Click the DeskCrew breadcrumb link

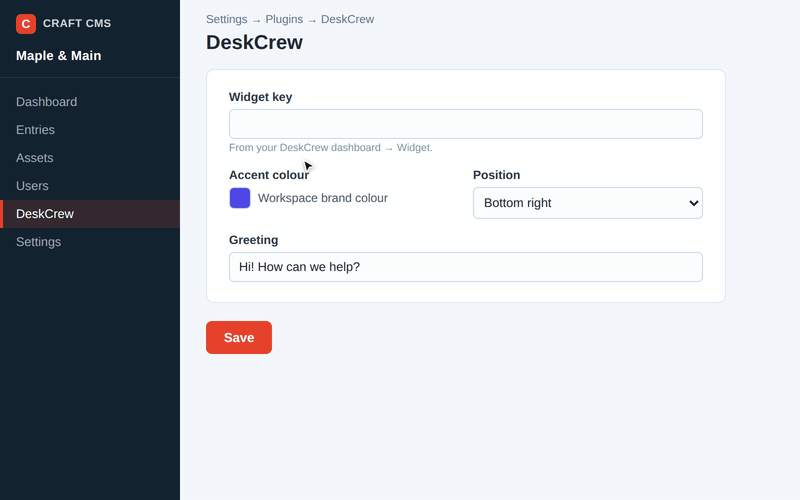click(347, 19)
